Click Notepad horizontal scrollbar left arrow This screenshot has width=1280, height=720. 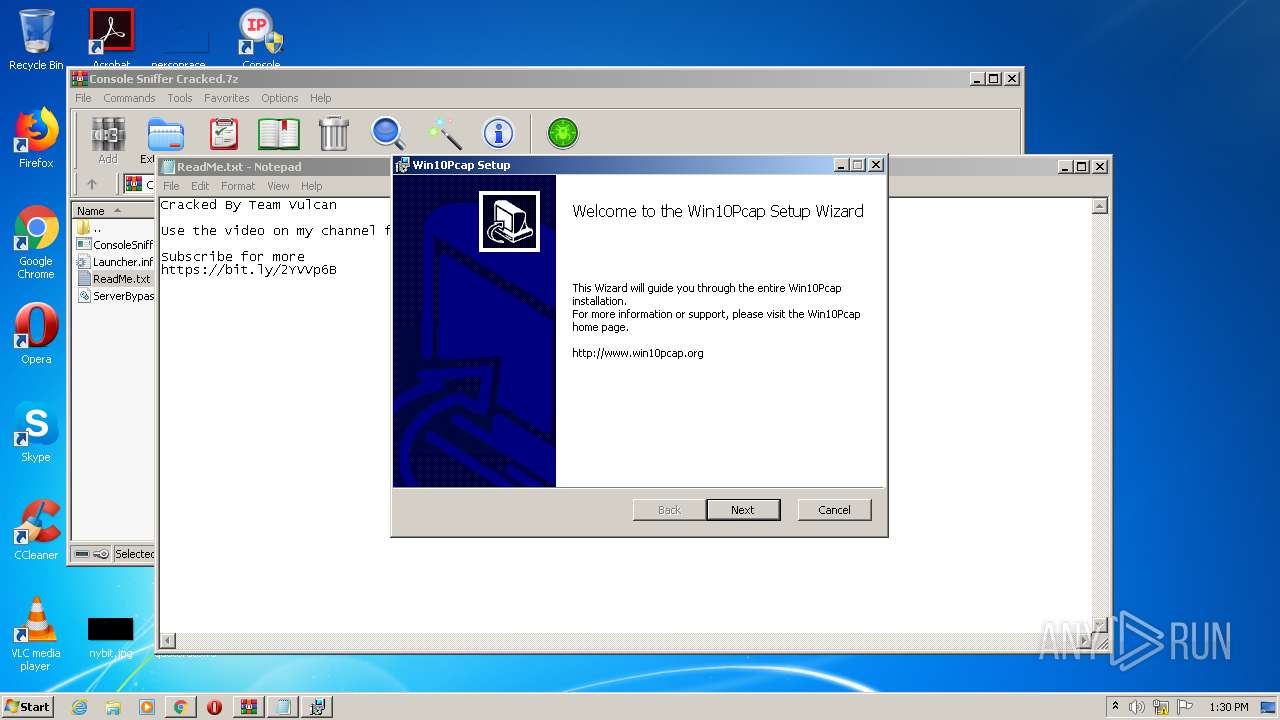(x=168, y=640)
